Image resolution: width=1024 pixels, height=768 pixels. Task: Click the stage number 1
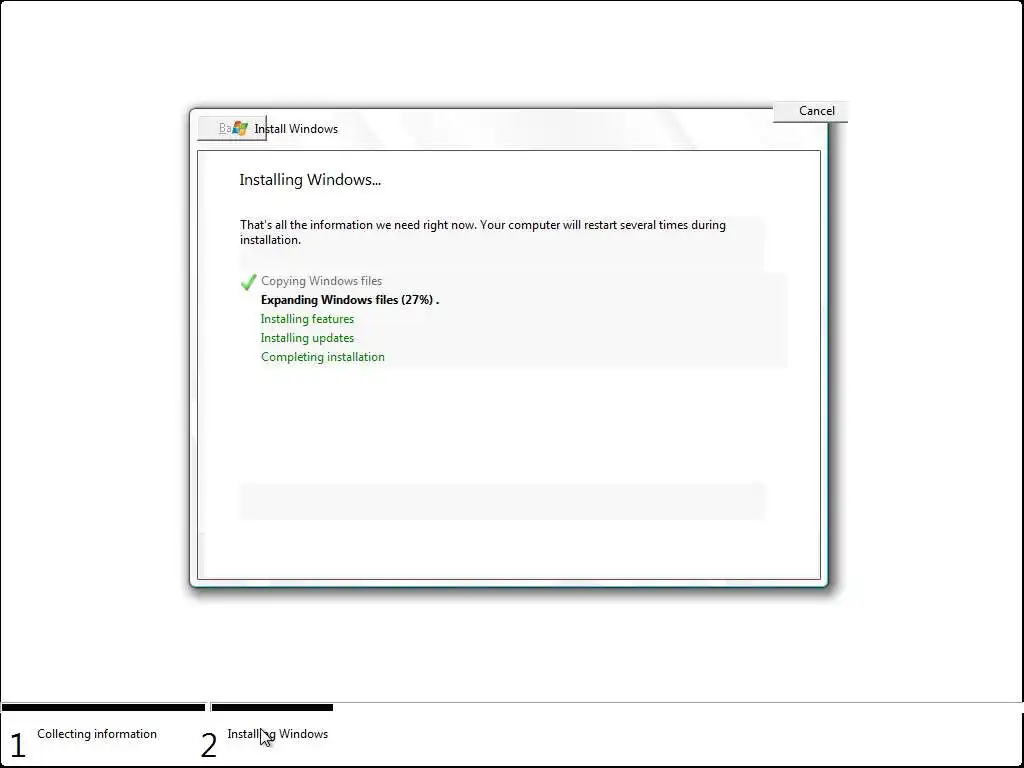(18, 745)
